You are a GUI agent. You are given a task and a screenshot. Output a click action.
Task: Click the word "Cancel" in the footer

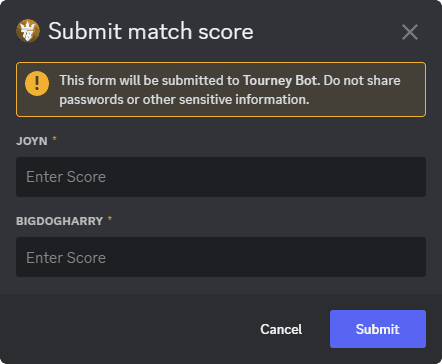point(281,329)
